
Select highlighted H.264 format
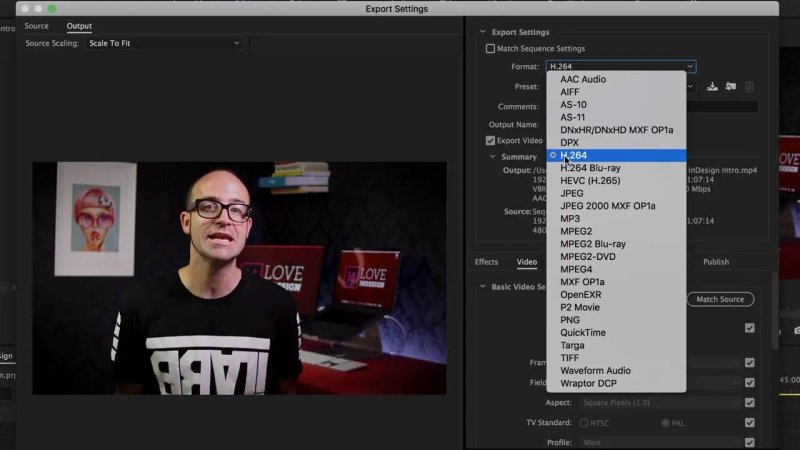(616, 155)
